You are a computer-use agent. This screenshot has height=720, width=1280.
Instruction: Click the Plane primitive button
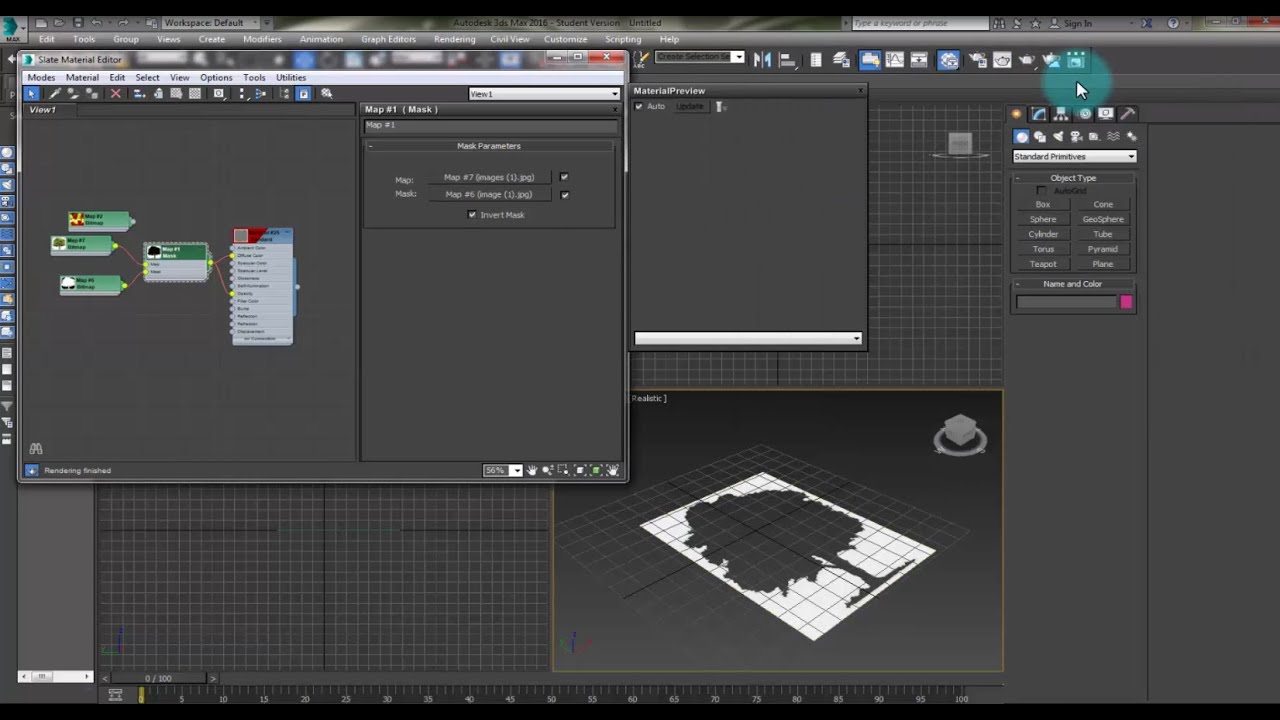[1103, 264]
